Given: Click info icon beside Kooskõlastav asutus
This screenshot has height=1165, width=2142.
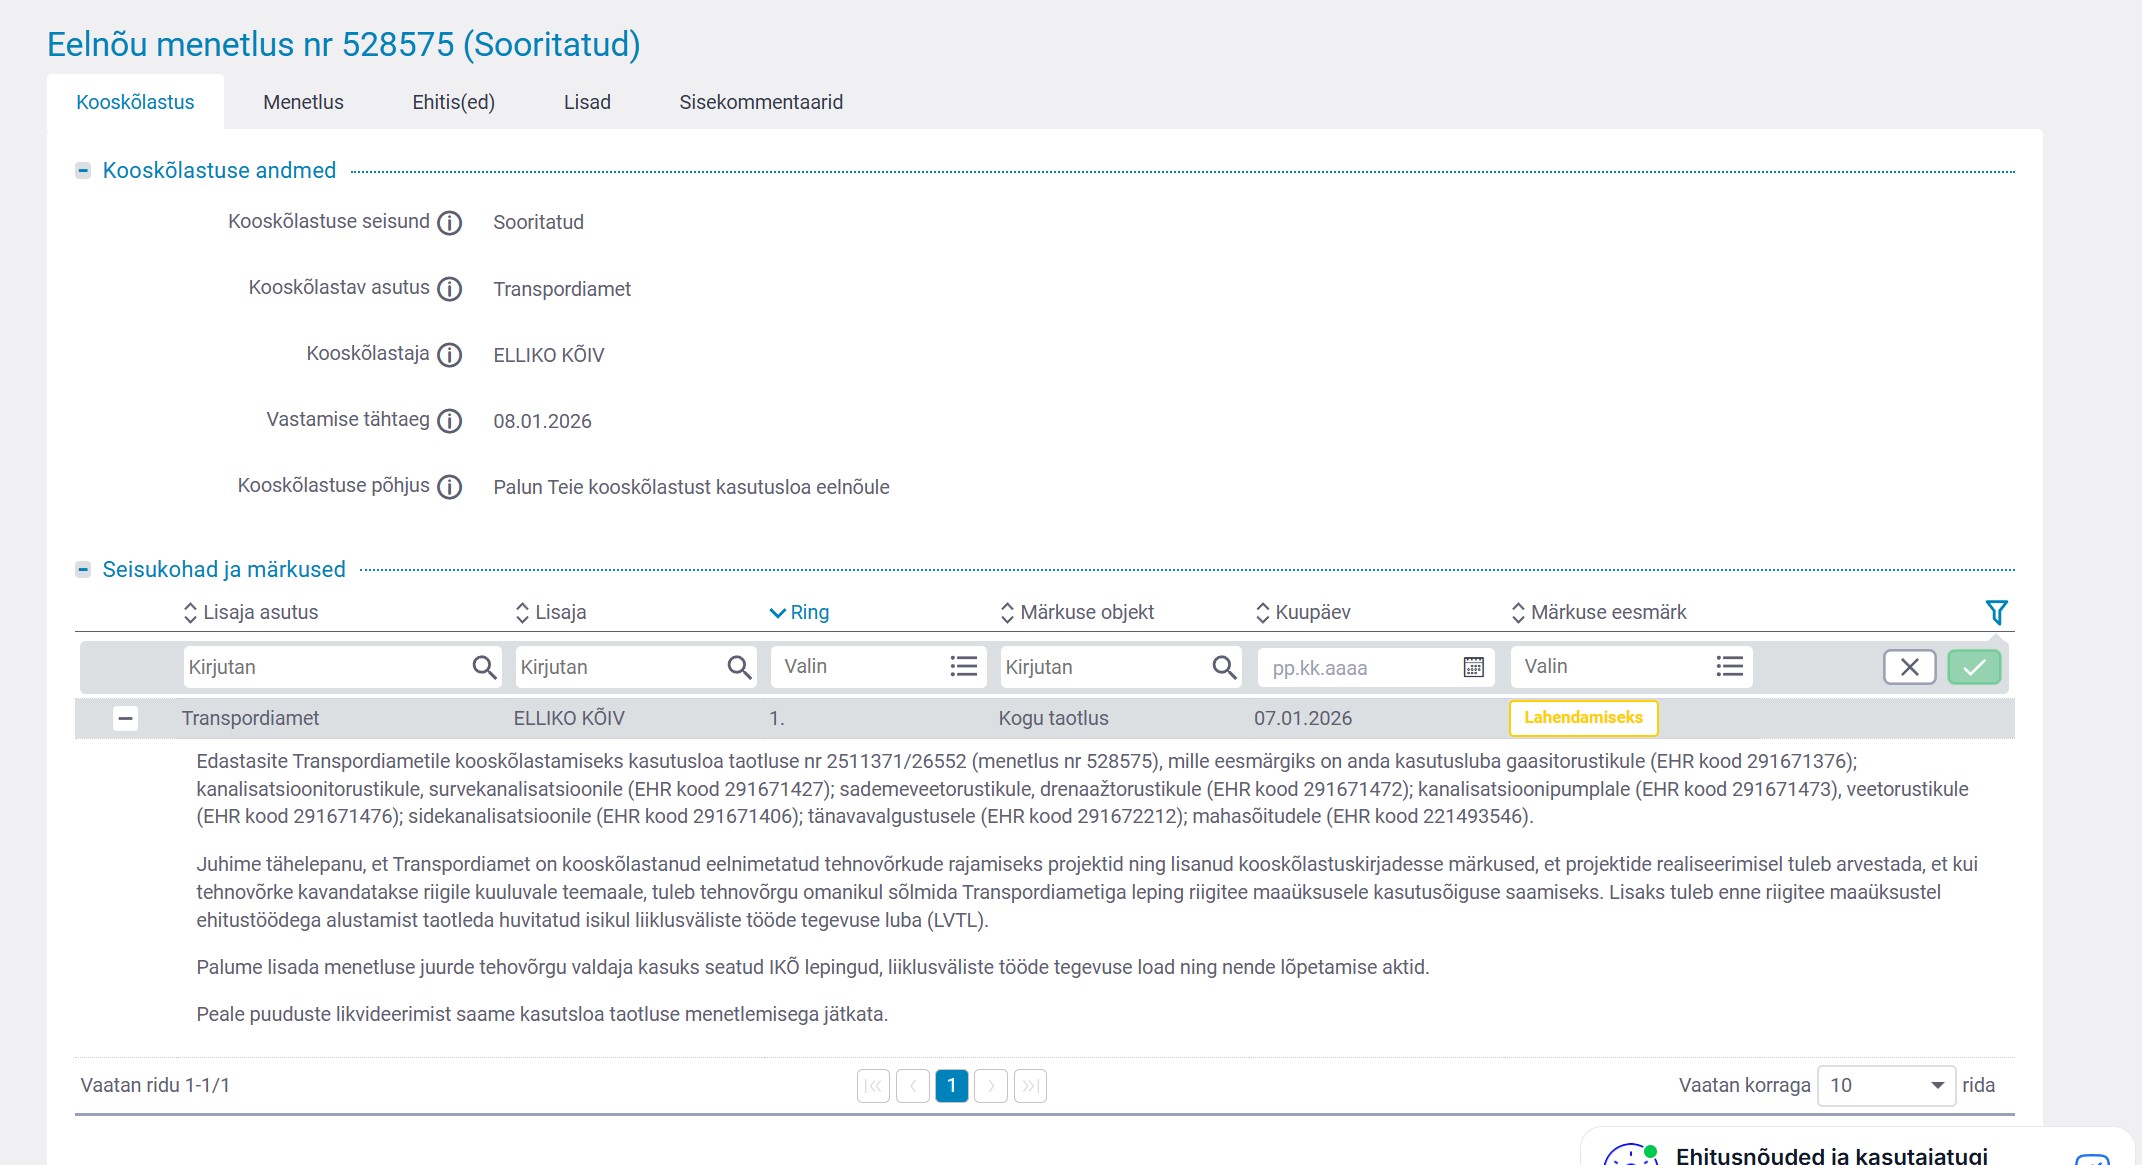Looking at the screenshot, I should click(450, 289).
